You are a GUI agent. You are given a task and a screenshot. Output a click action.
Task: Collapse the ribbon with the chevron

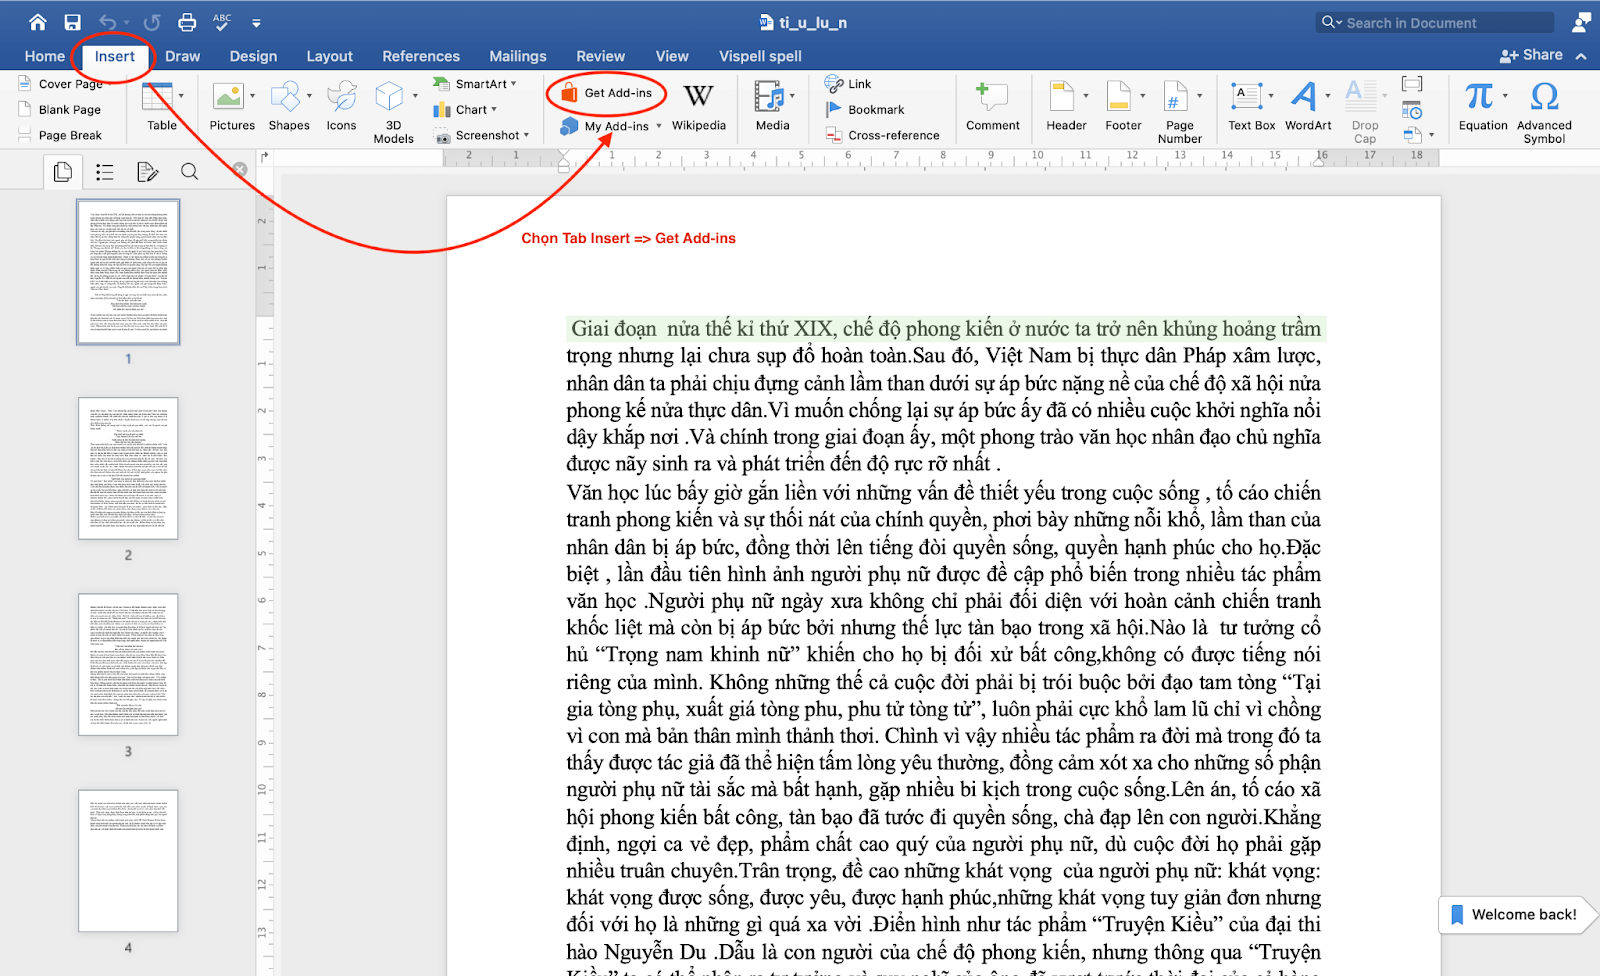(1581, 56)
